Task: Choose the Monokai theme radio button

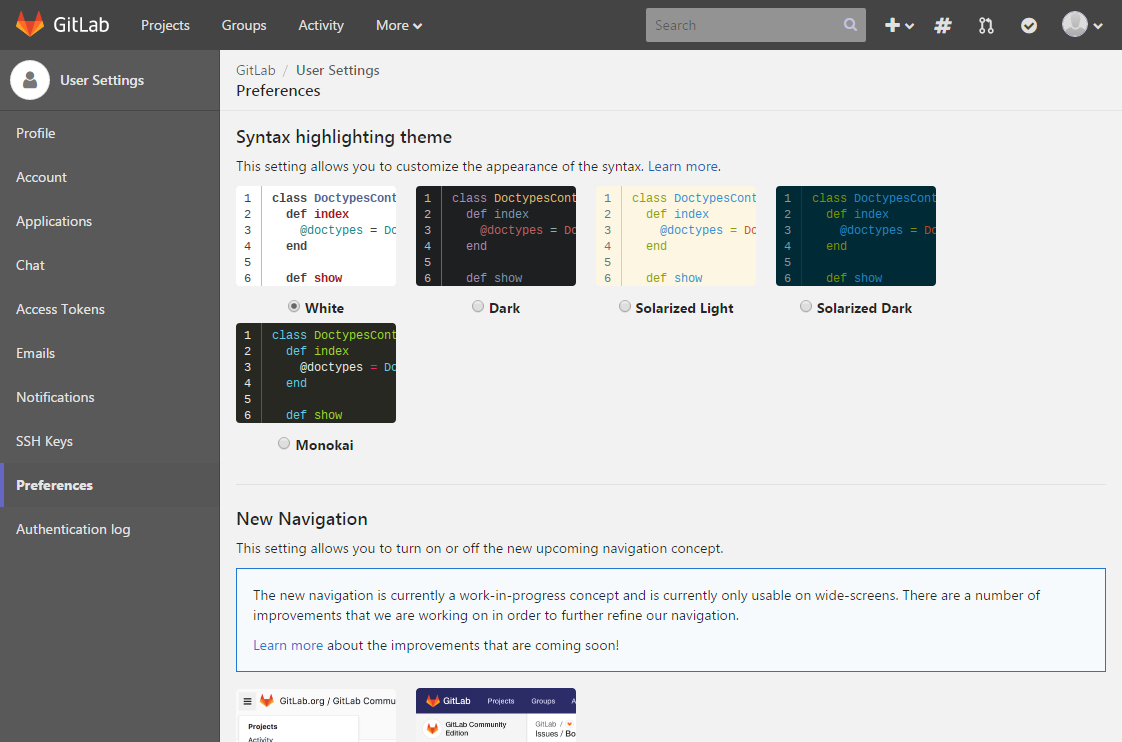Action: pos(284,444)
